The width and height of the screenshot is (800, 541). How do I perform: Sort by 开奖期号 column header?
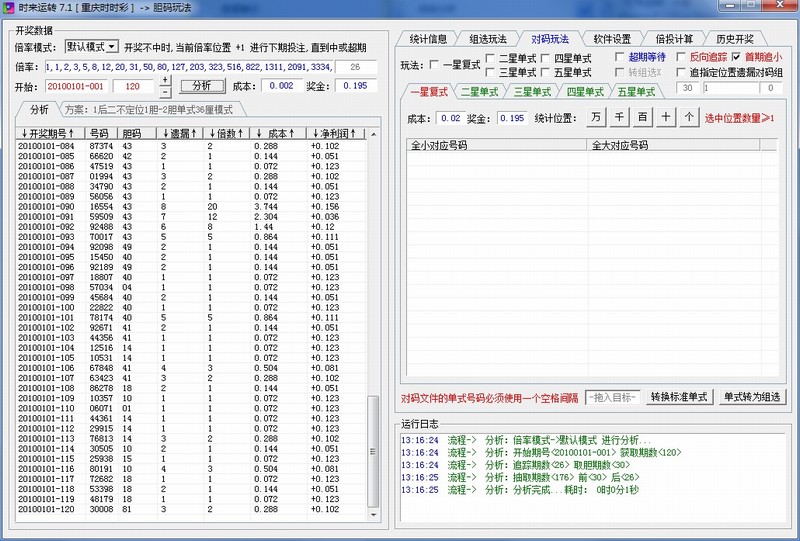click(51, 133)
